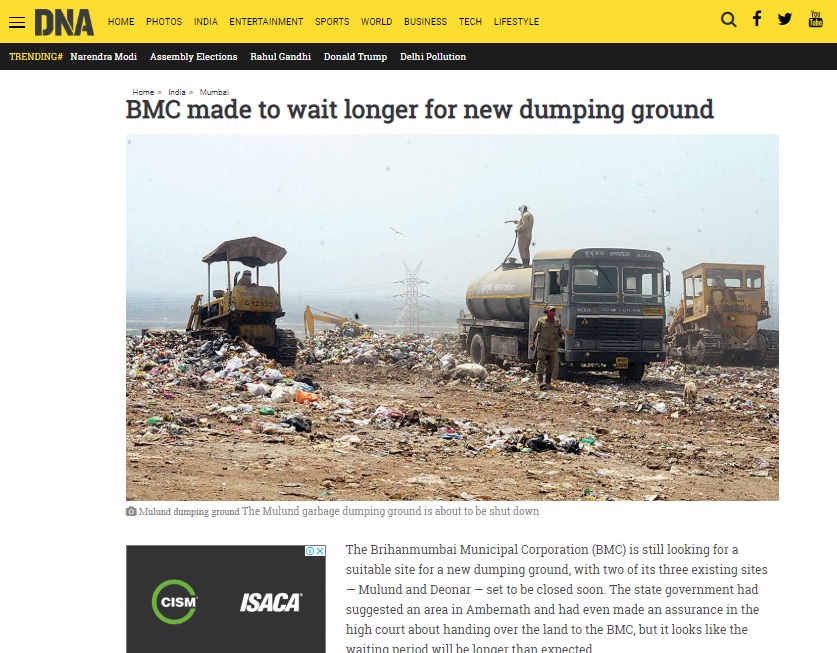Click the ad info icon
This screenshot has width=837, height=653.
(x=310, y=550)
